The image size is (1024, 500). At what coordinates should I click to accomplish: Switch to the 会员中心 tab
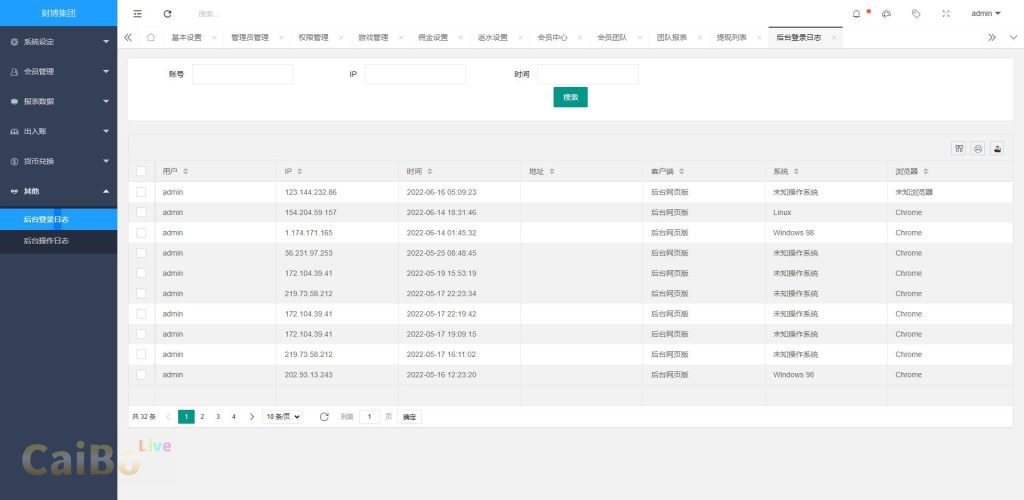coord(552,37)
